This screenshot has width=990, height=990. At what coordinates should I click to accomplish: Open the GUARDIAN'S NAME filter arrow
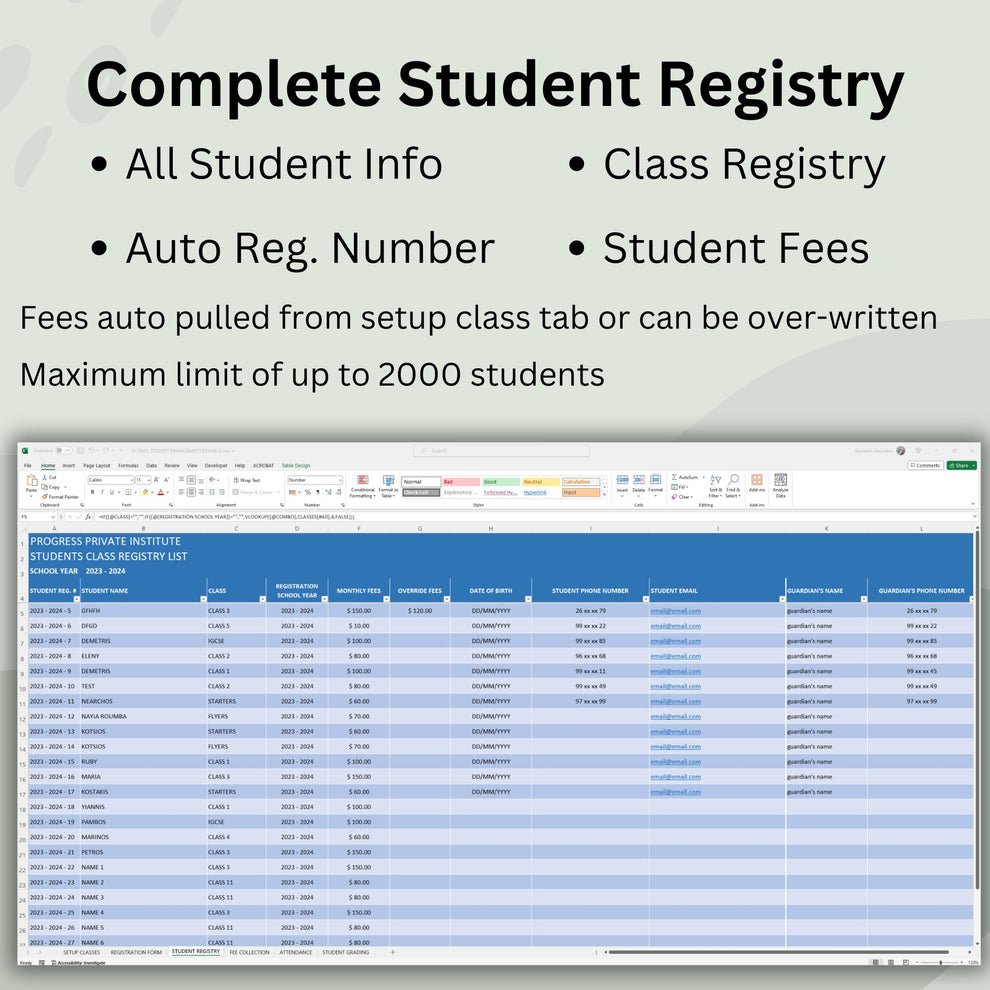click(863, 599)
